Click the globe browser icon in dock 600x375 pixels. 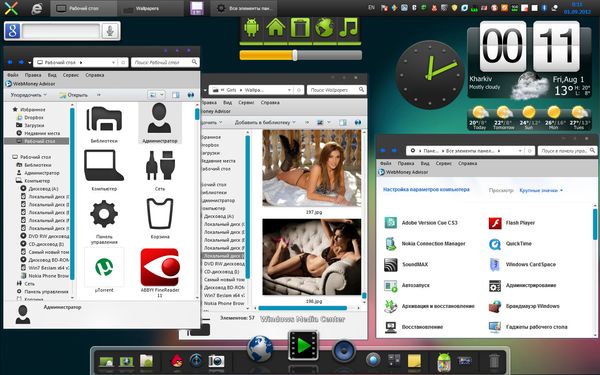pyautogui.click(x=260, y=349)
